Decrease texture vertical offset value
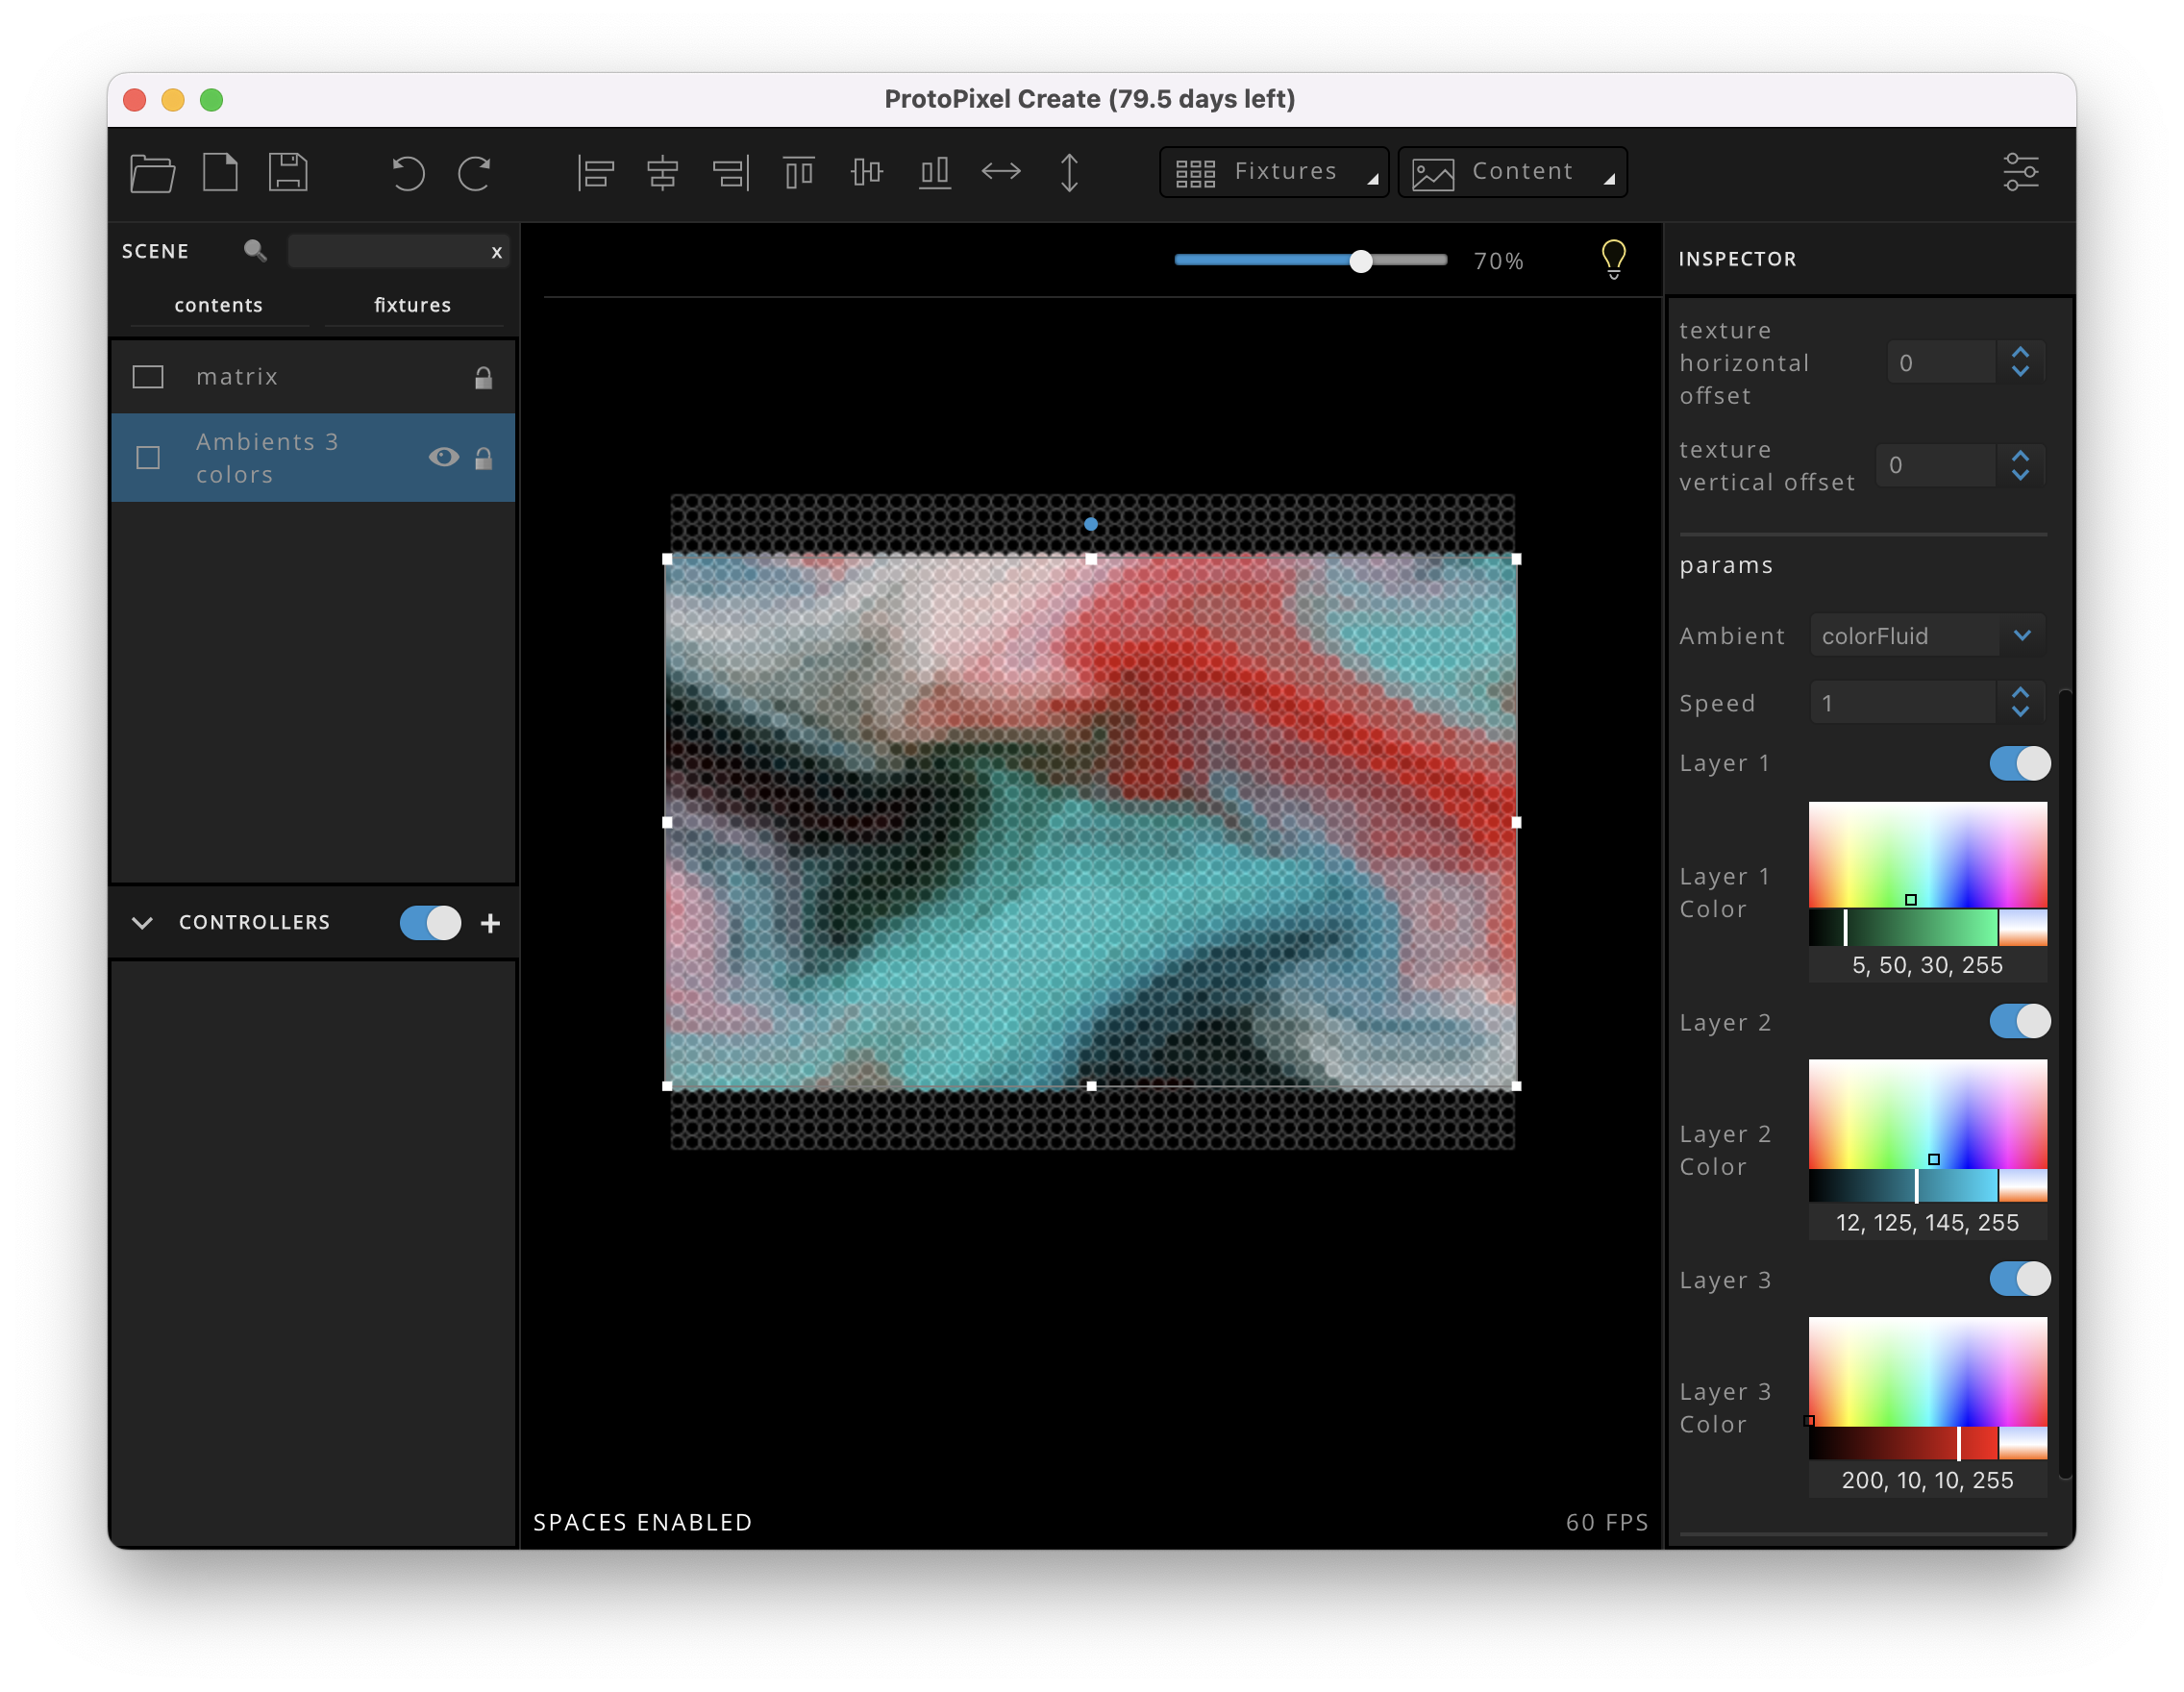 point(2020,475)
